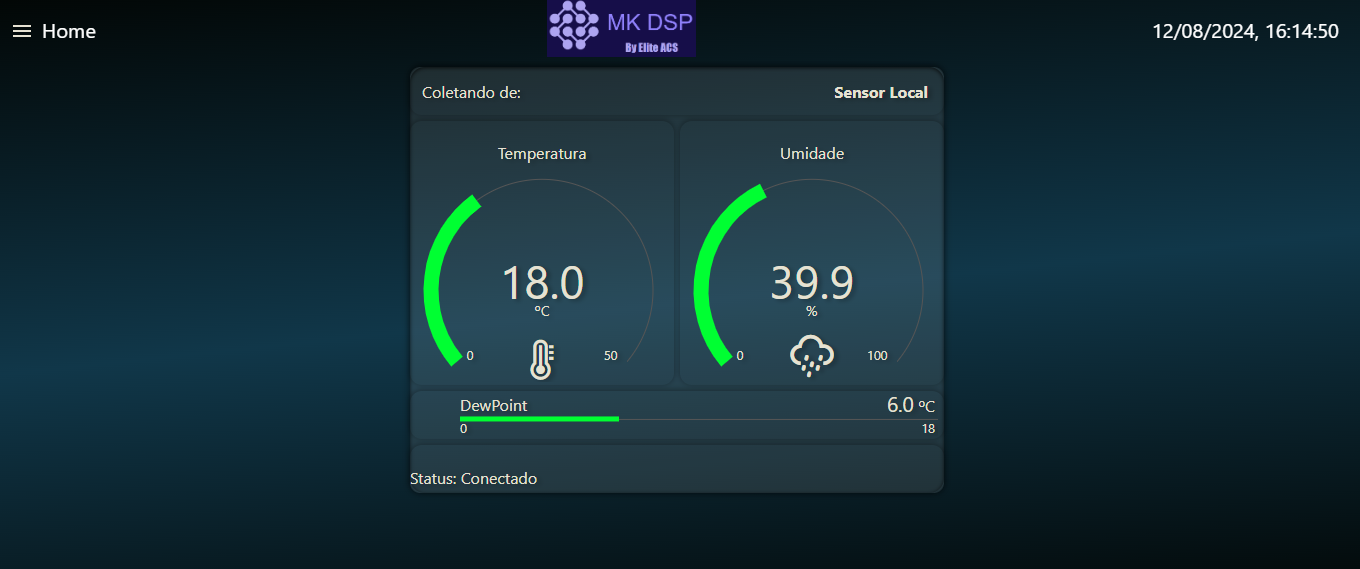Image resolution: width=1360 pixels, height=569 pixels.
Task: Click the 'By Elite ACS' text in logo
Action: 651,47
